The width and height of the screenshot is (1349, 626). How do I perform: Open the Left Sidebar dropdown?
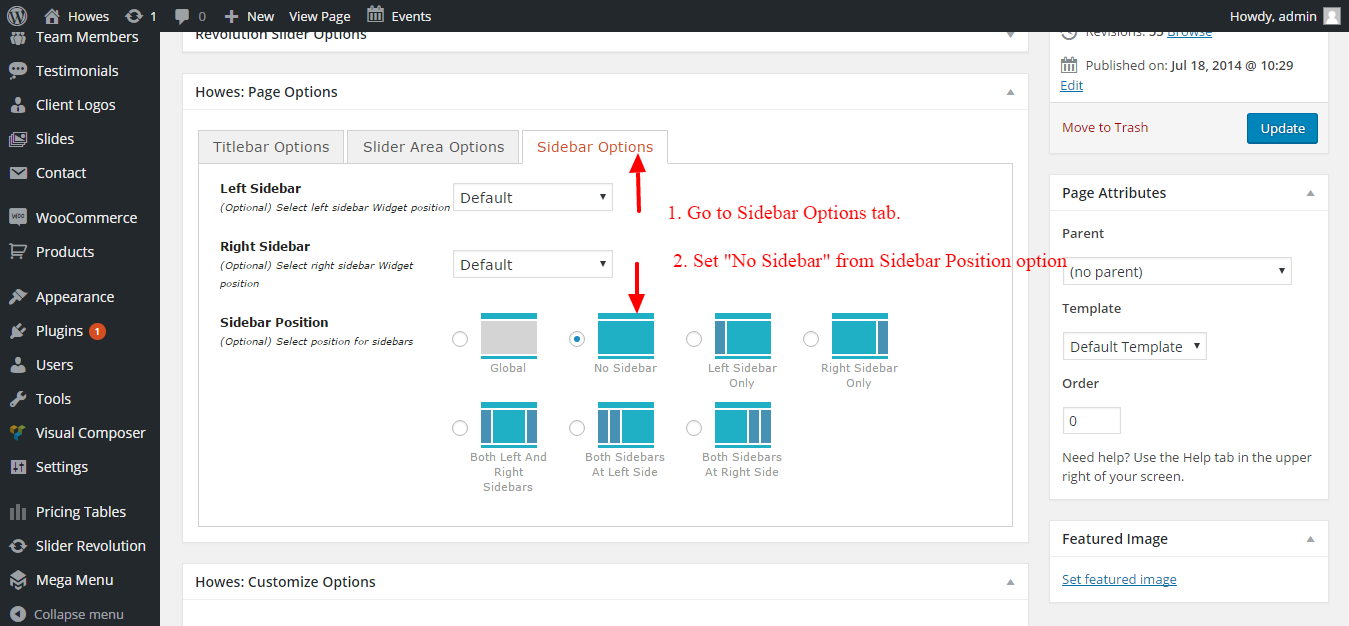click(x=532, y=198)
